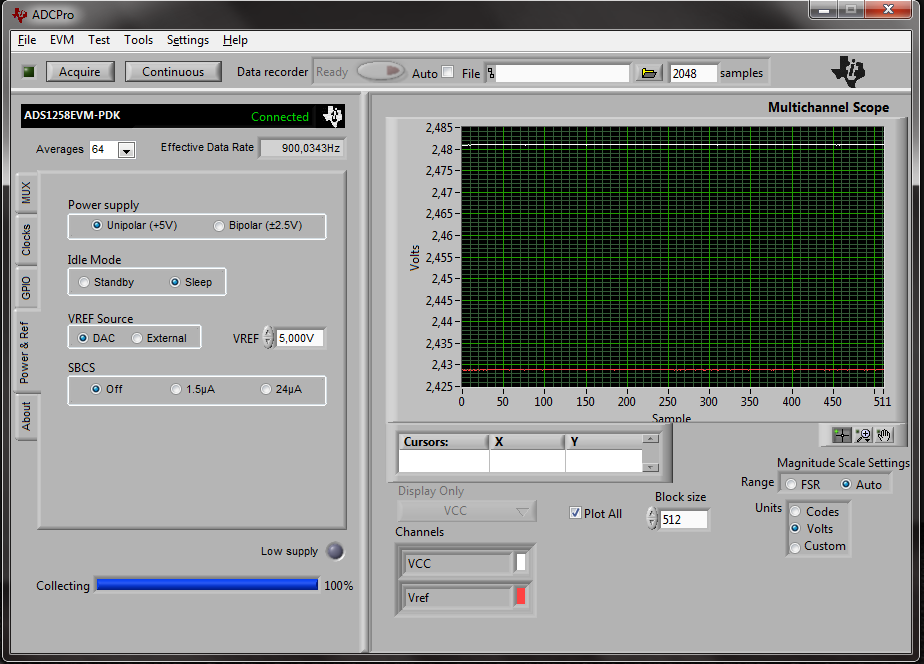Select Bipolar (±2.5V) power supply
This screenshot has height=664, width=924.
(219, 226)
